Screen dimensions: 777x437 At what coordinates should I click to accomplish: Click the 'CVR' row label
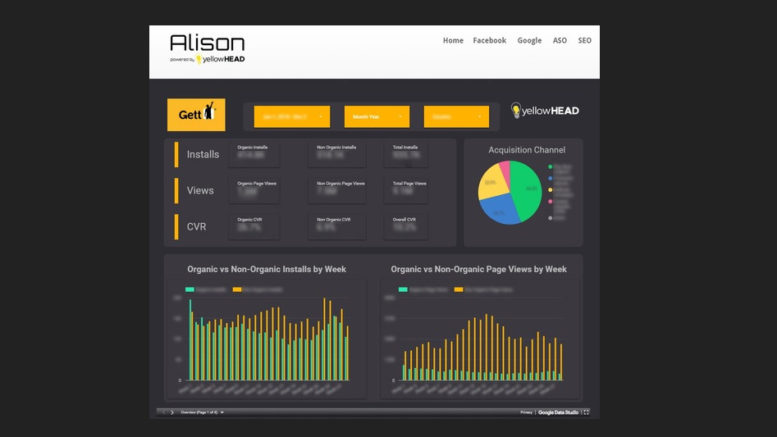coord(196,227)
